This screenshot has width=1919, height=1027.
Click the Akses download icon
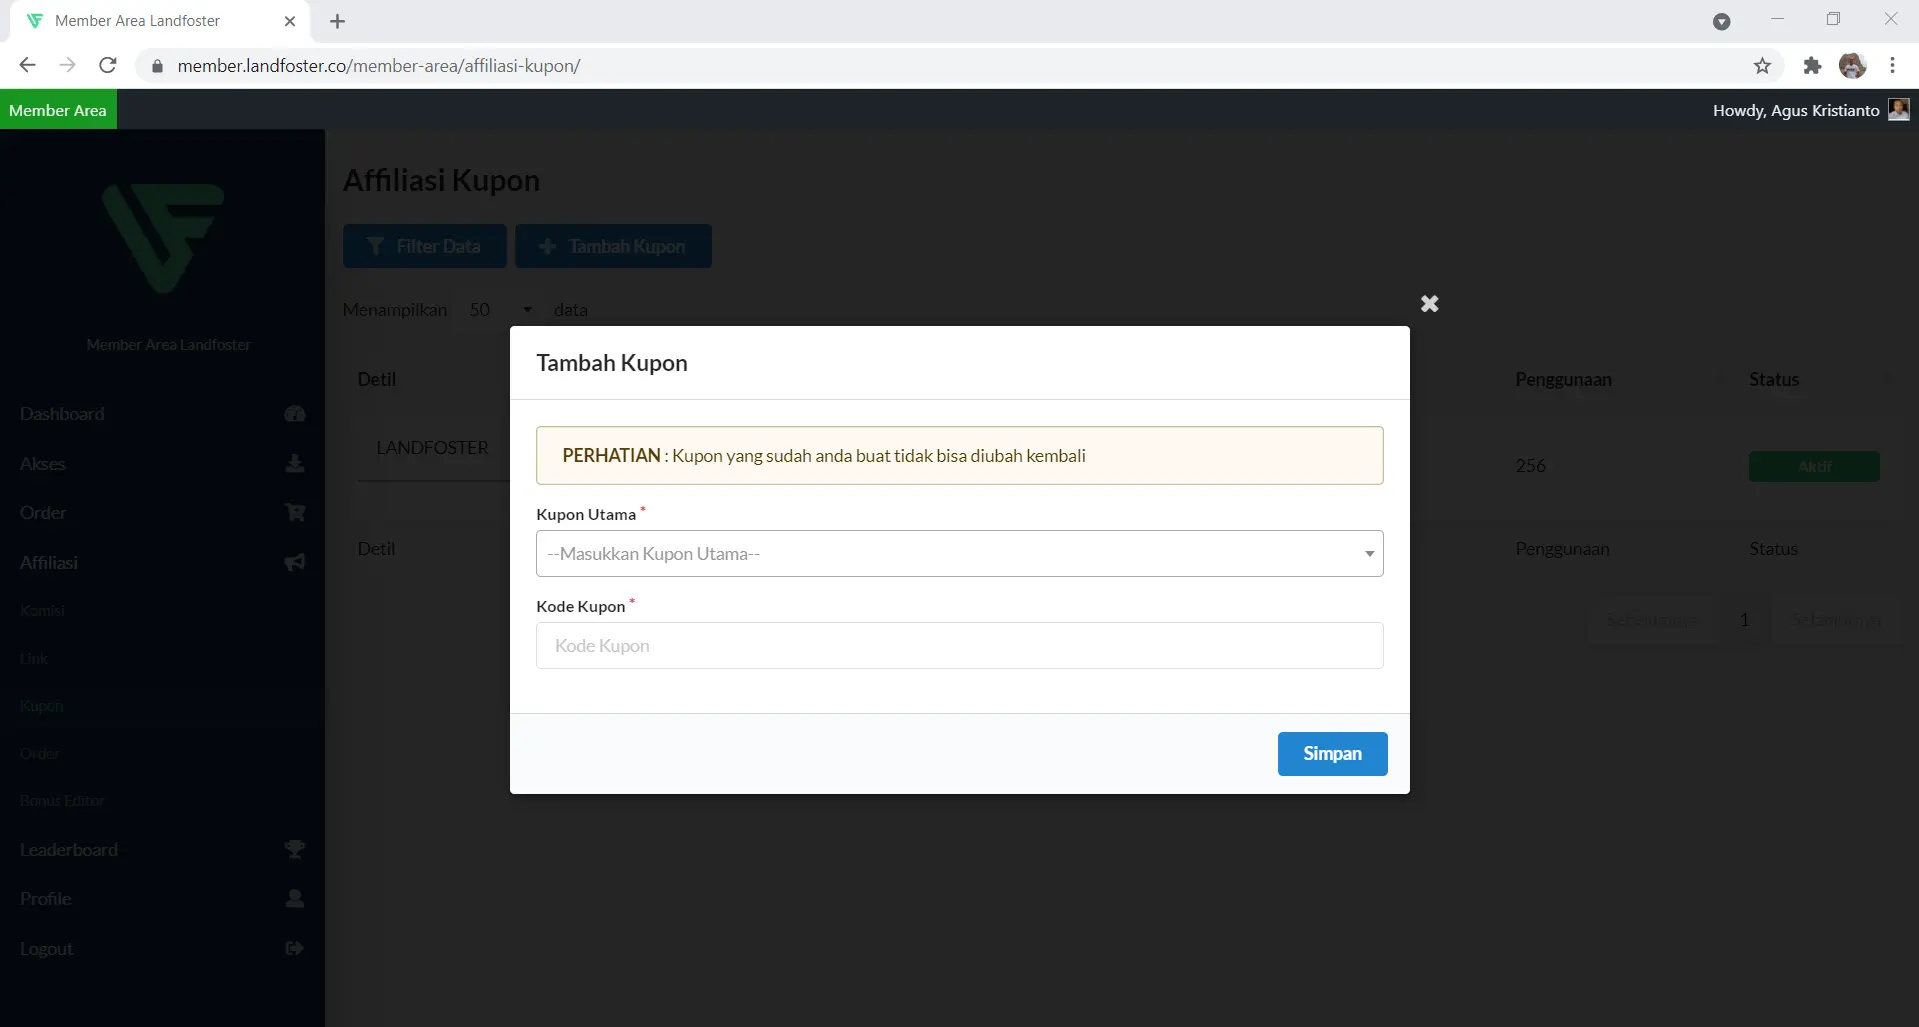tap(295, 464)
